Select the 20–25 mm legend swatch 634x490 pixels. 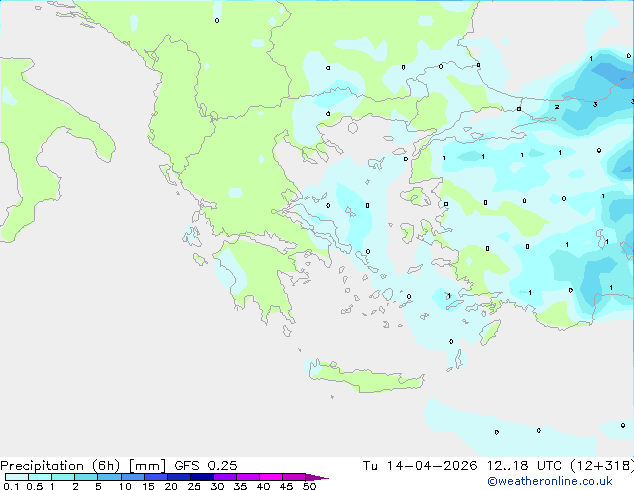[178, 477]
